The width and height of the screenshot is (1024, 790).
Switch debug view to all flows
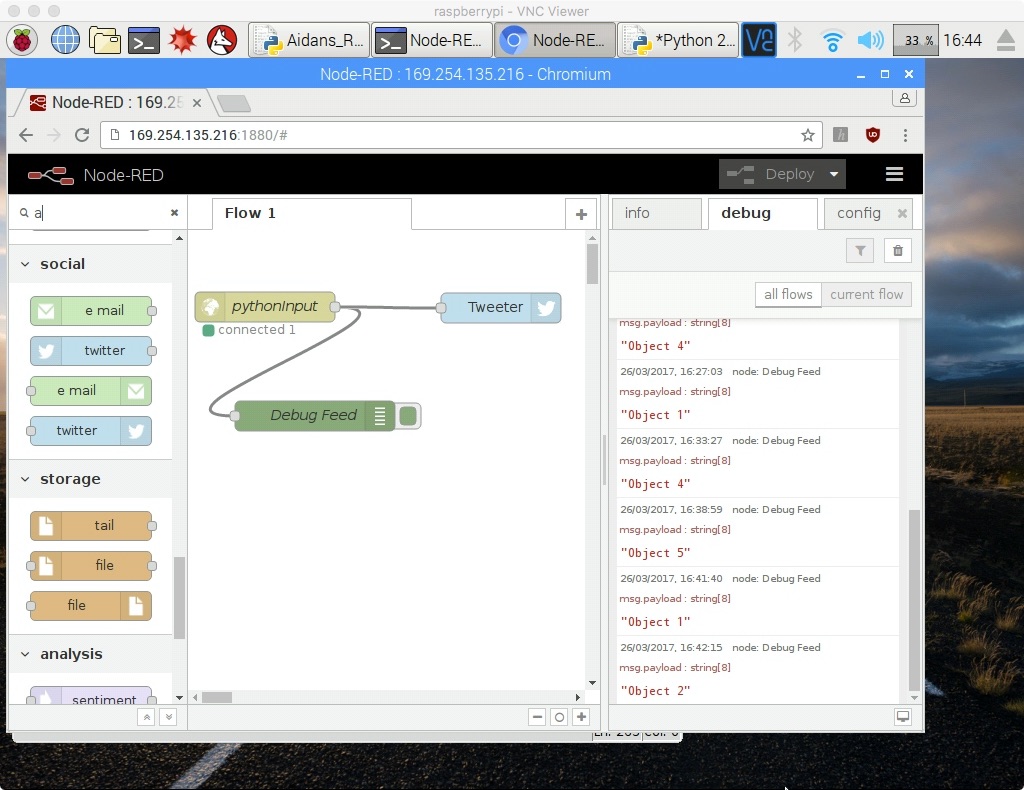(788, 294)
